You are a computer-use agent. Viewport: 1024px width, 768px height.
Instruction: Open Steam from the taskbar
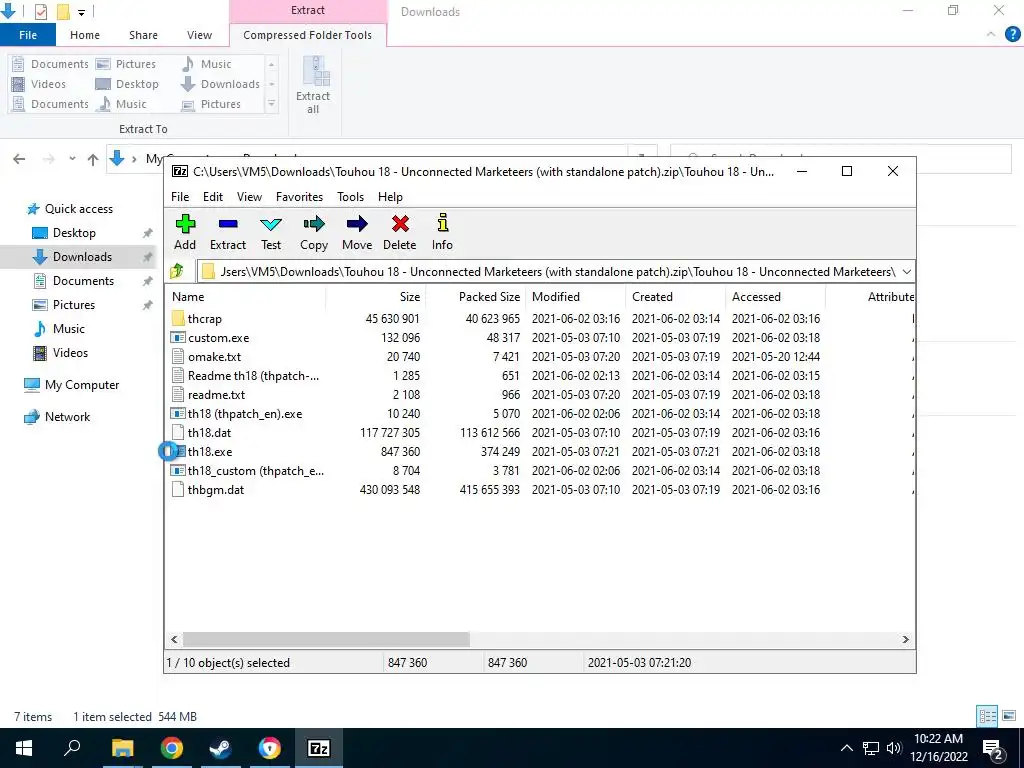tap(220, 748)
